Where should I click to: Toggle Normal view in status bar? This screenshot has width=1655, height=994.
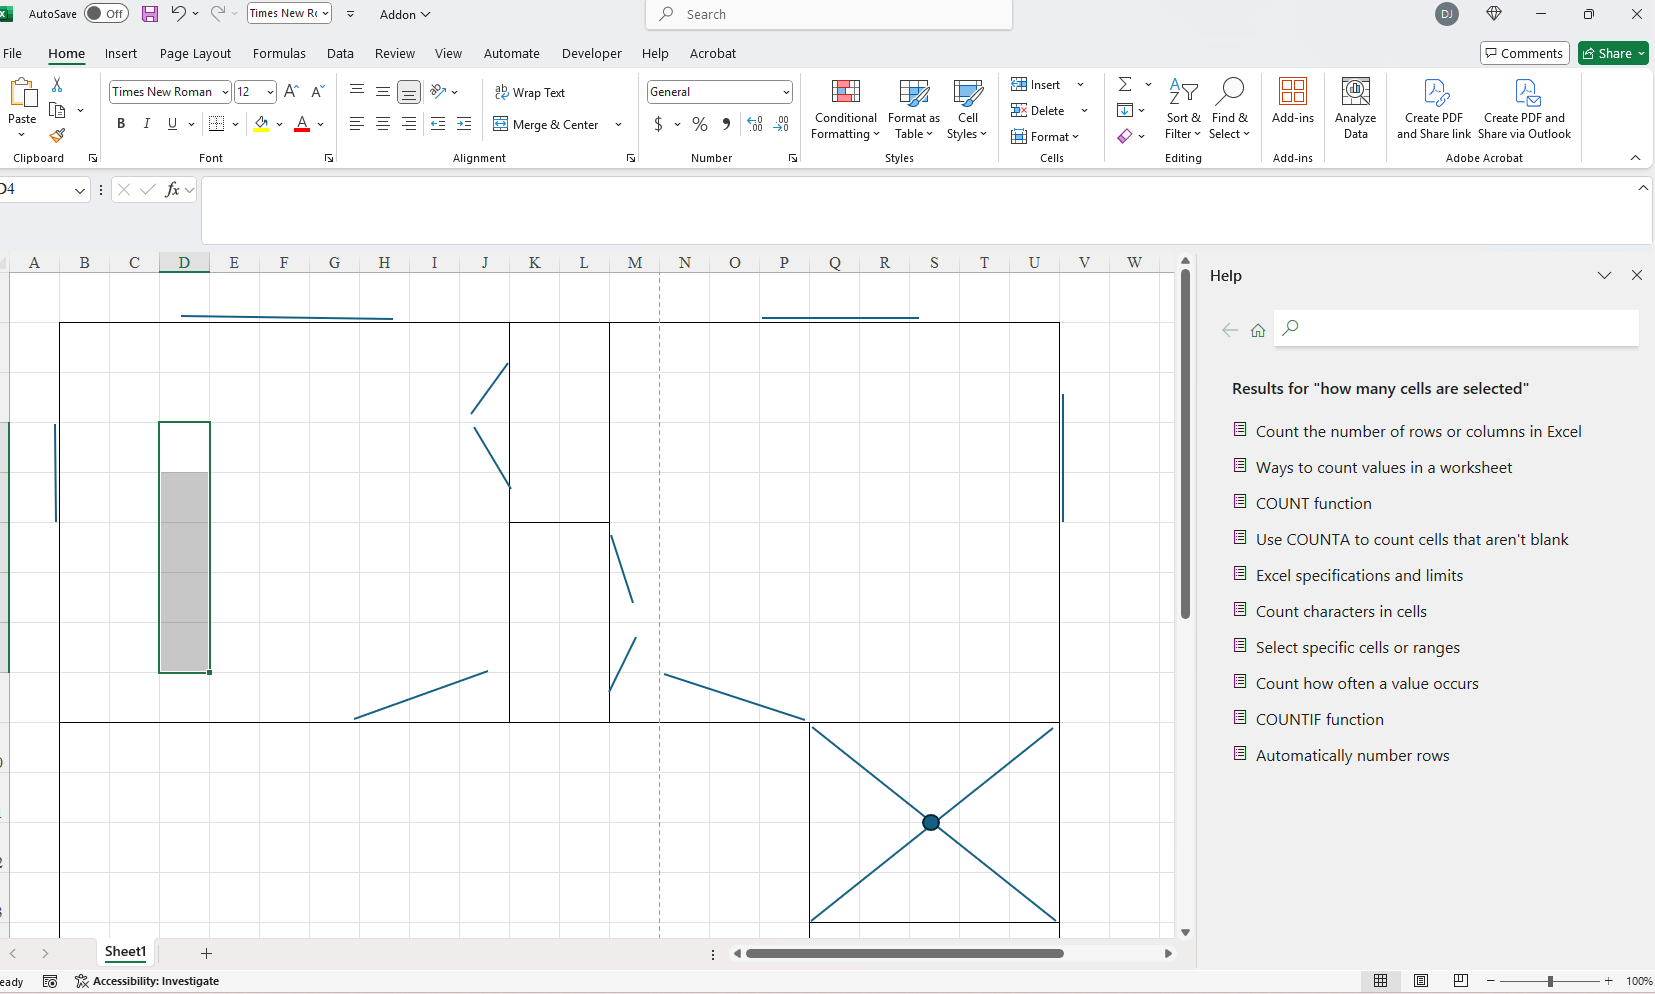pos(1381,981)
